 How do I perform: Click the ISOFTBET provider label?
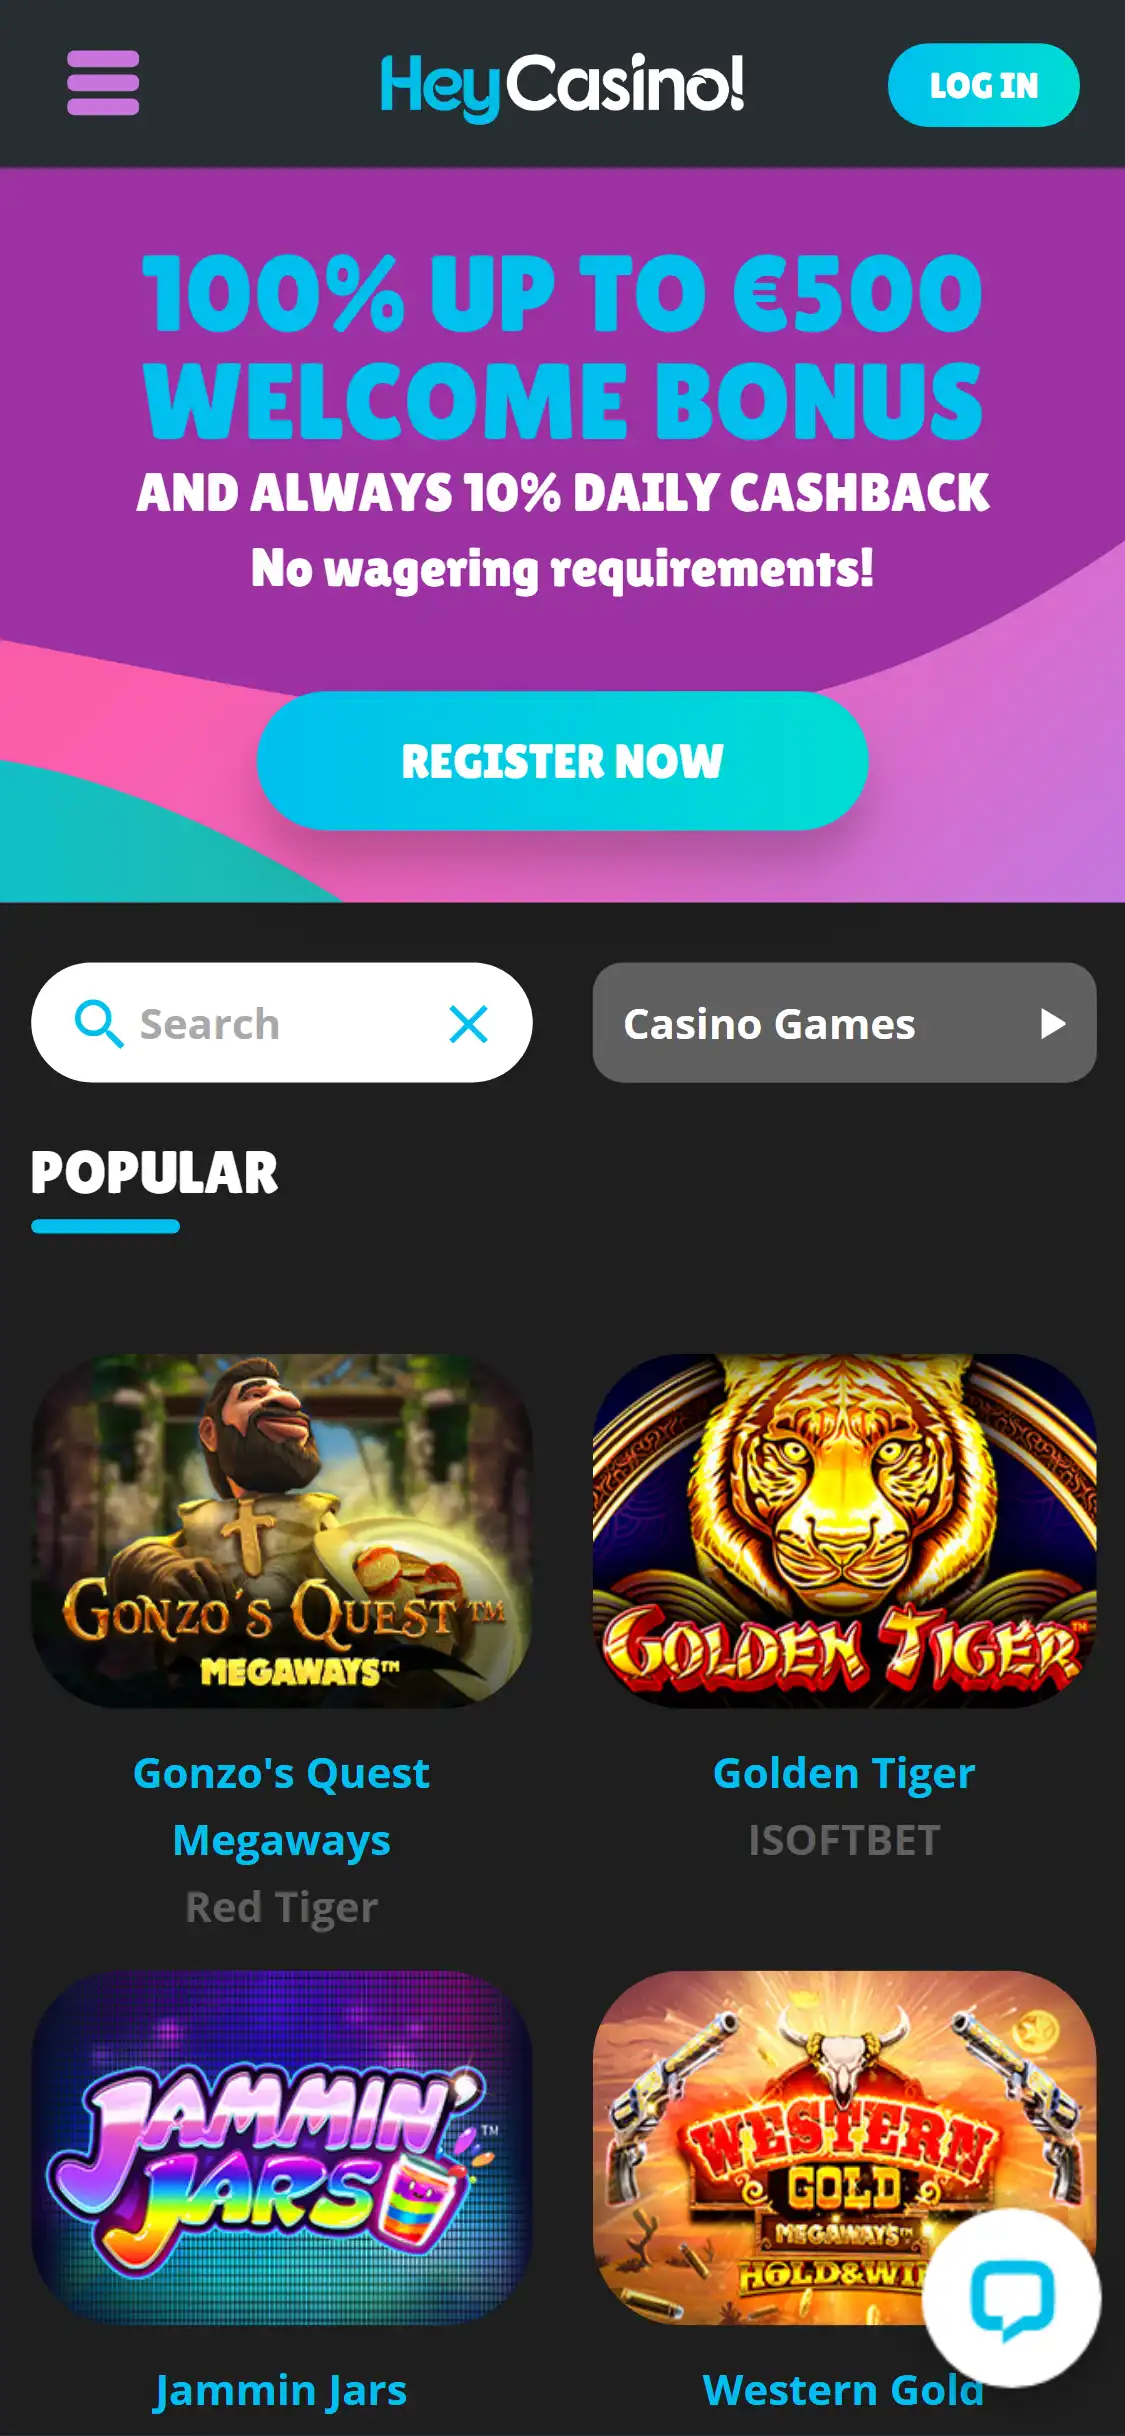pos(844,1840)
